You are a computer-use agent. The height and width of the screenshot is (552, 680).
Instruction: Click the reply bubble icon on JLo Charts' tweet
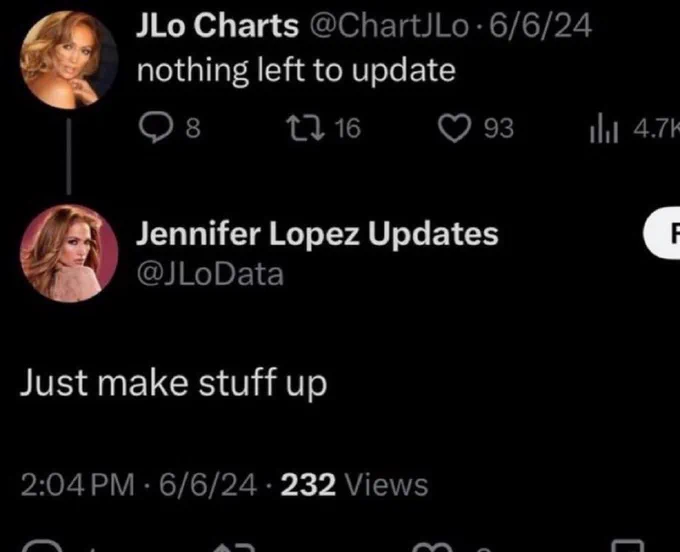[156, 129]
